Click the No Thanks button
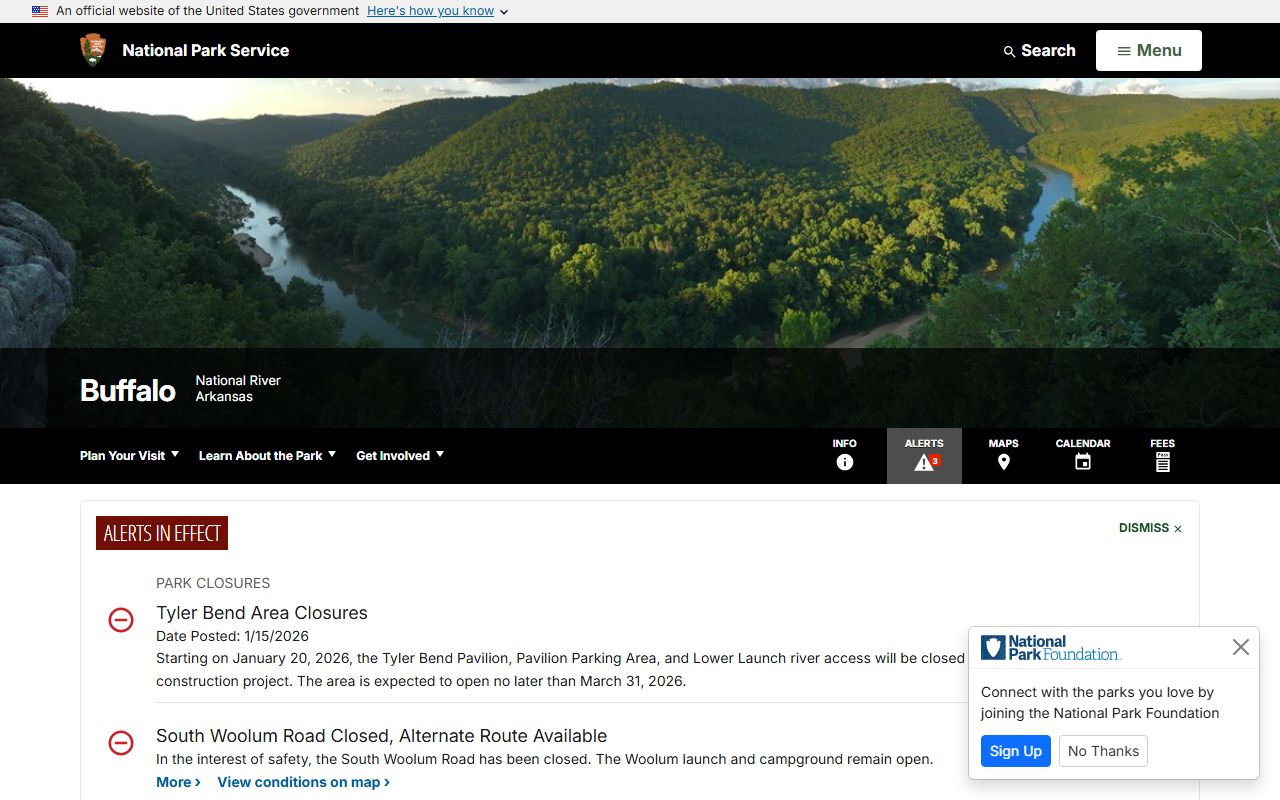 [x=1103, y=751]
